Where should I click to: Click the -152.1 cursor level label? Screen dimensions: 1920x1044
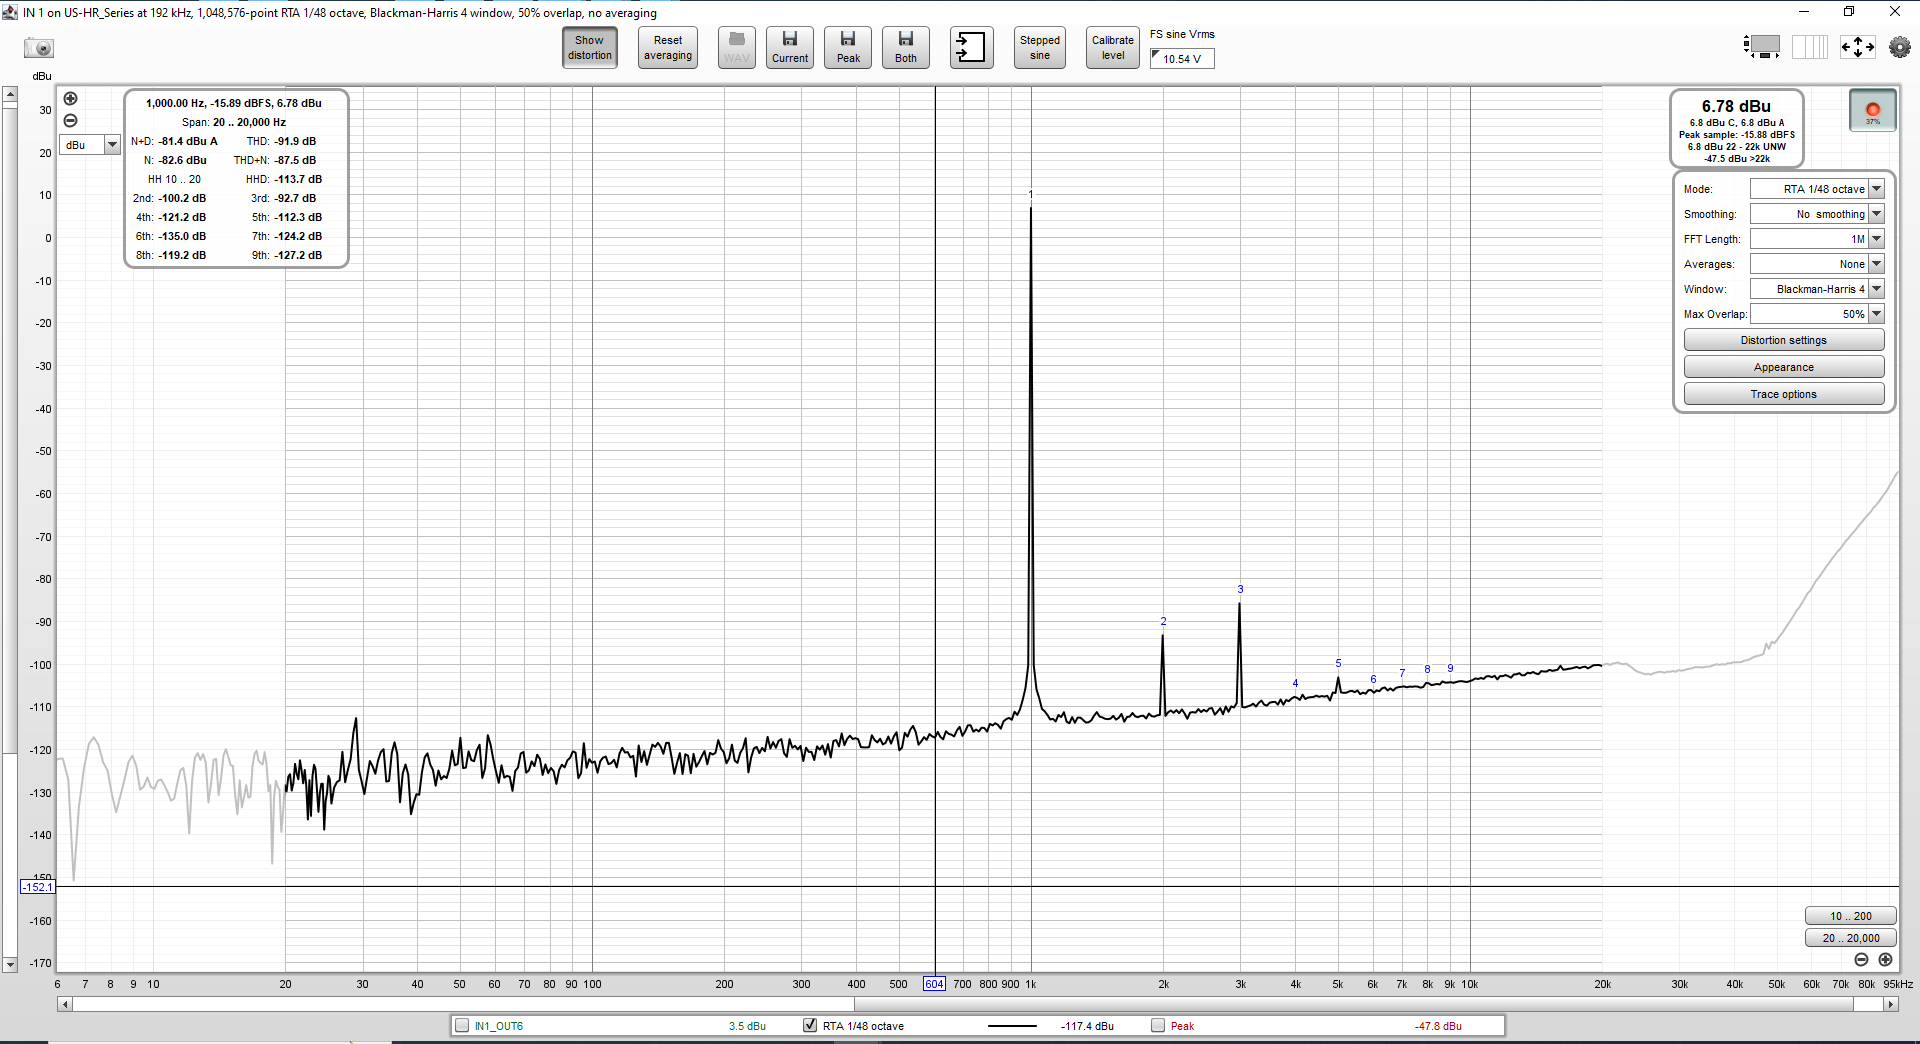point(38,887)
